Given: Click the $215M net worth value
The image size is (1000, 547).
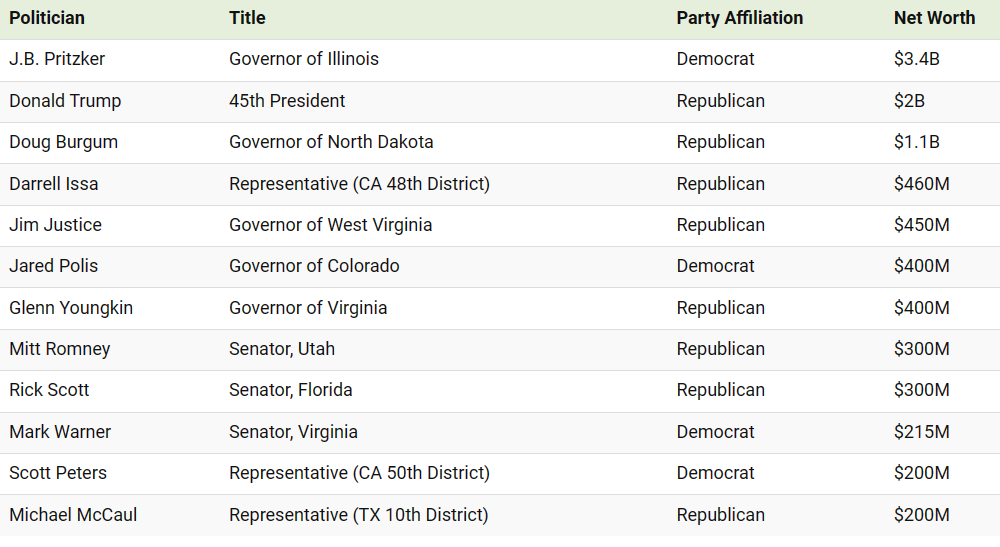Looking at the screenshot, I should [922, 432].
